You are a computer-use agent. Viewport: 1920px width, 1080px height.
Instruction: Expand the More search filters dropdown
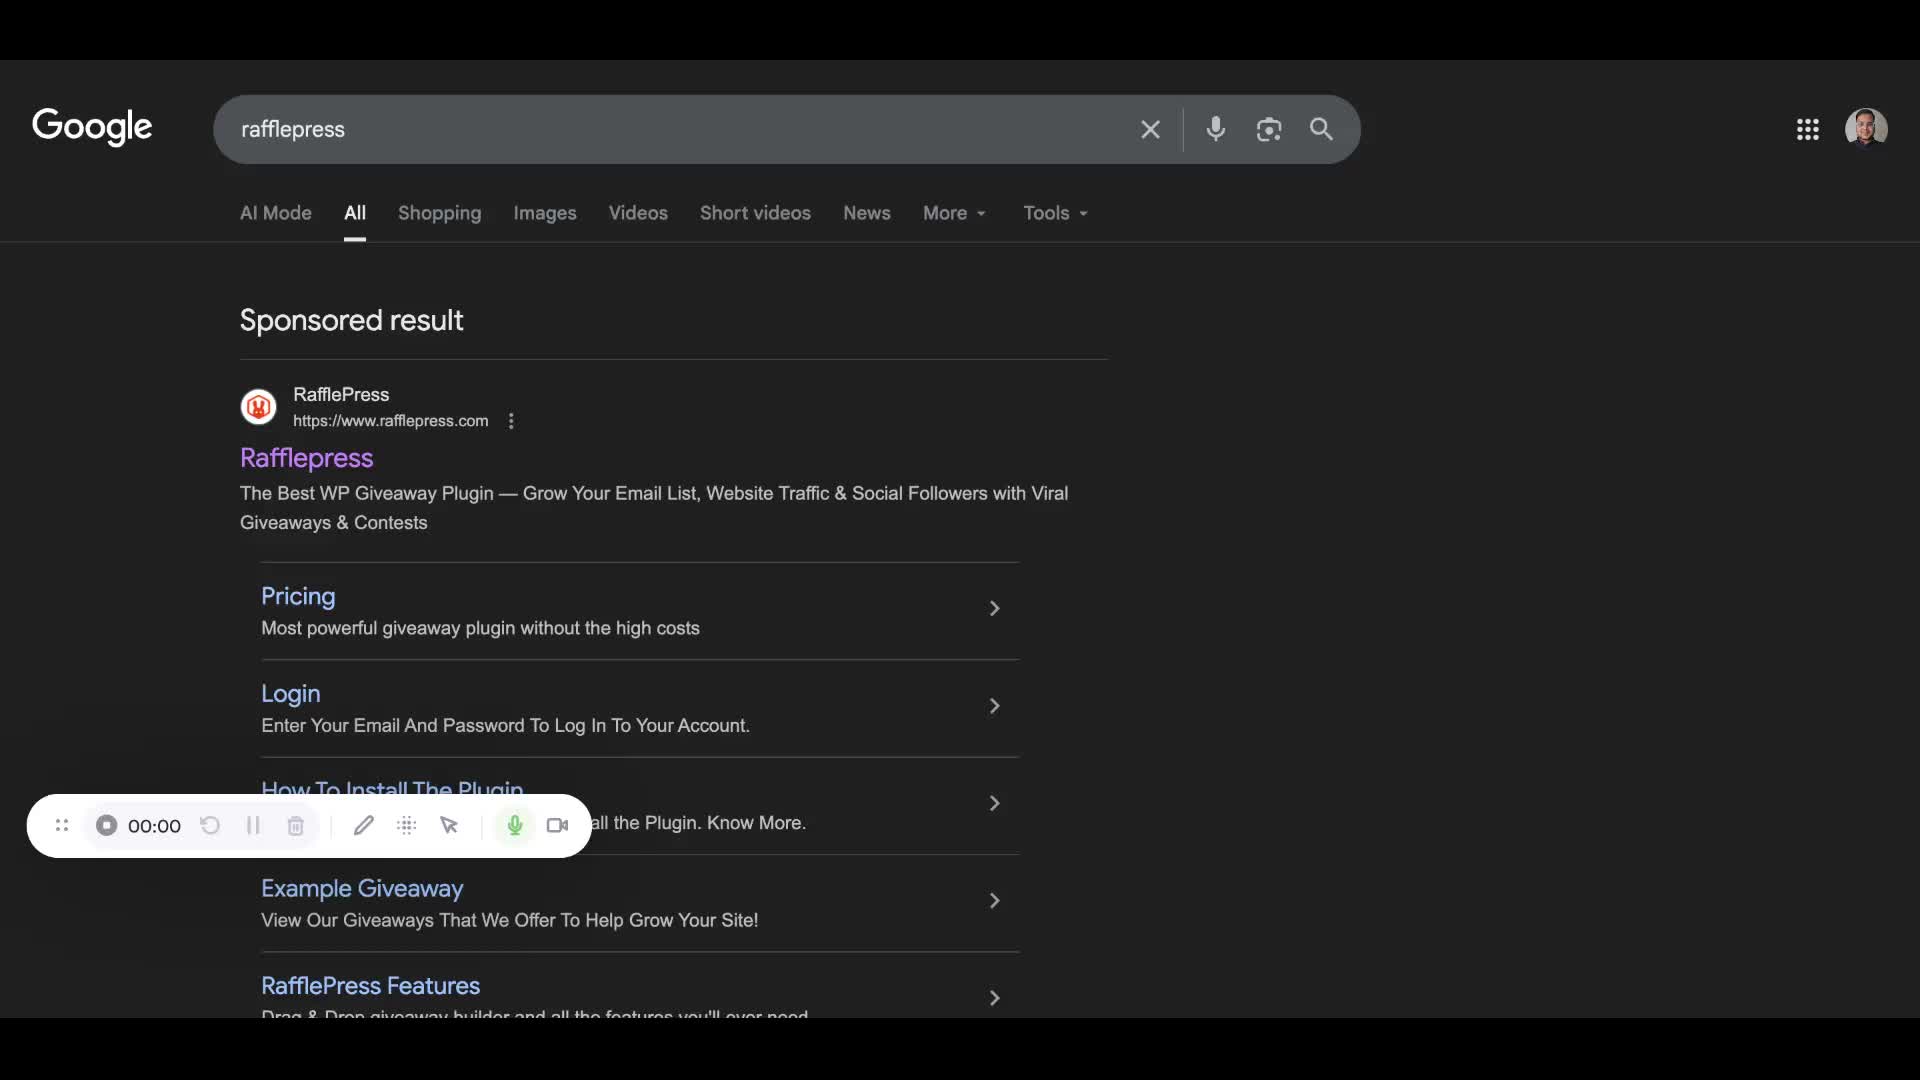tap(954, 213)
